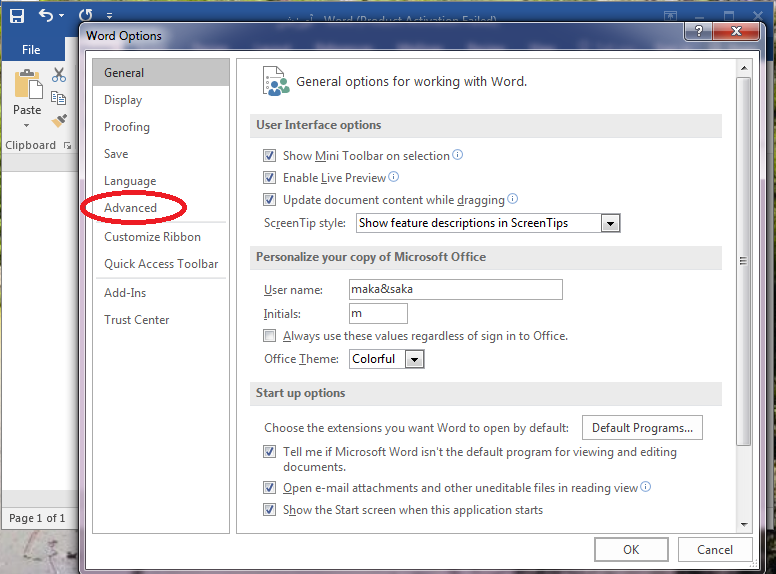Click the Copy icon in Clipboard group
This screenshot has width=776, height=574.
click(x=58, y=97)
